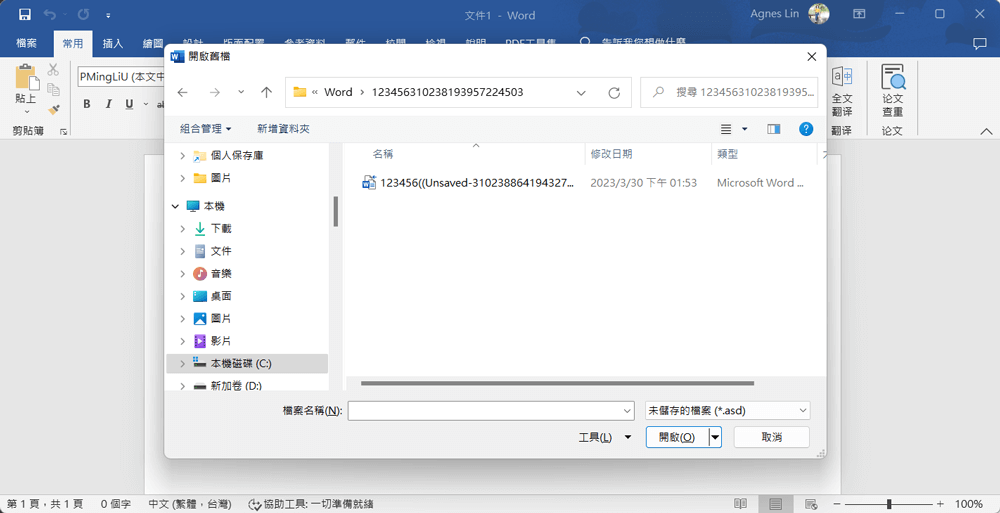
Task: Click the horizontal scrollbar in file list
Action: pyautogui.click(x=557, y=383)
